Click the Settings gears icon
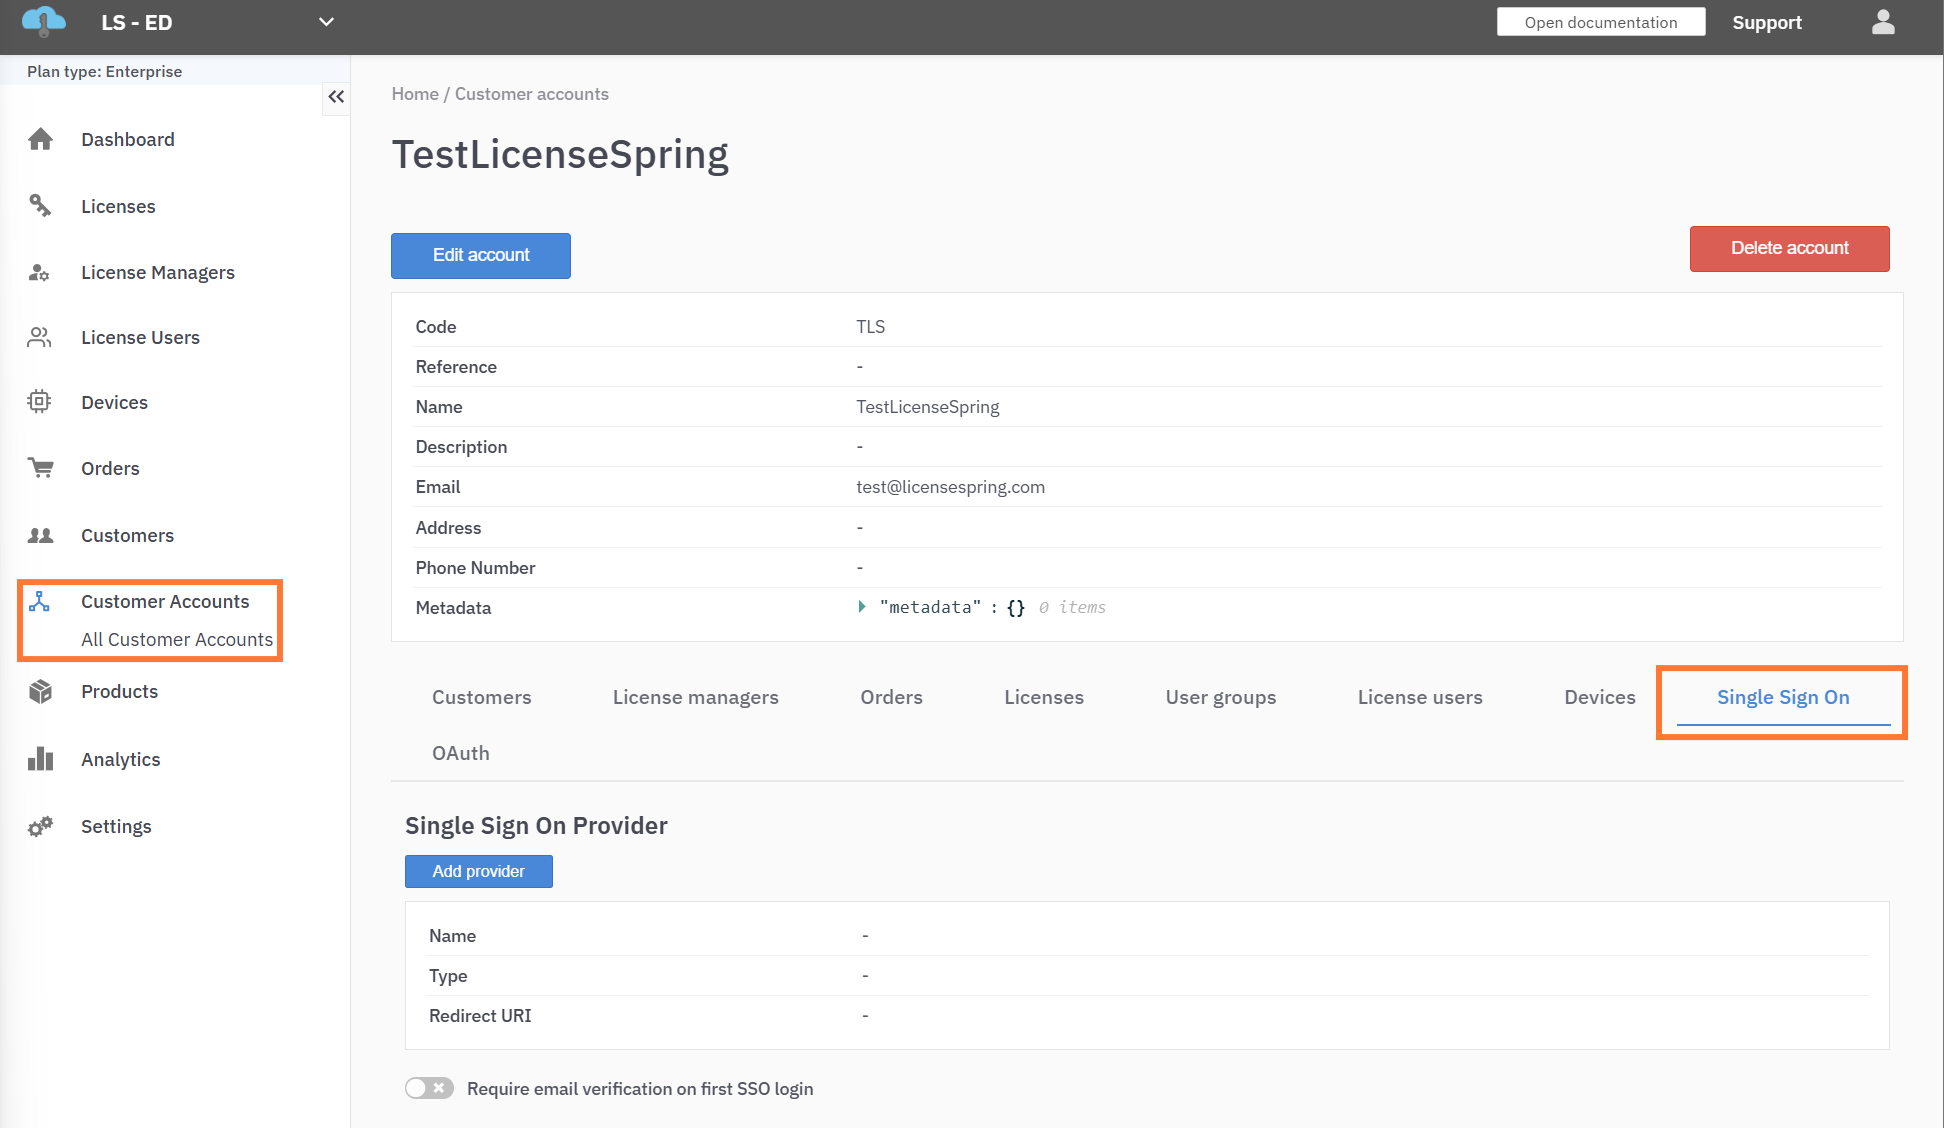The width and height of the screenshot is (1944, 1128). pos(40,826)
